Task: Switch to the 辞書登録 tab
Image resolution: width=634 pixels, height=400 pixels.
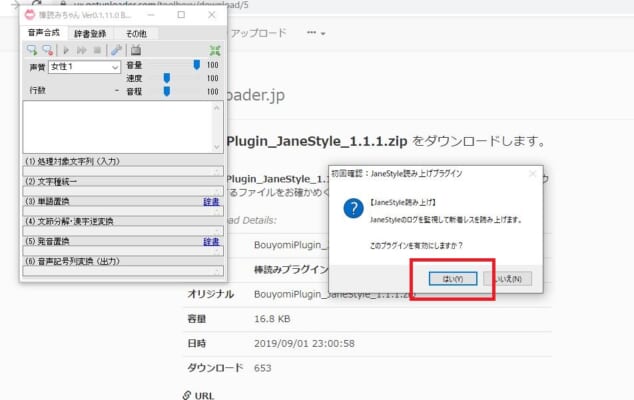Action: (x=90, y=34)
